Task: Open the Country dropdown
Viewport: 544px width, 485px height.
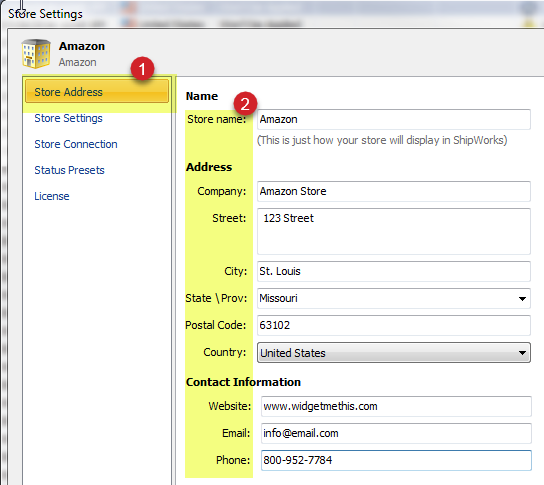Action: [x=394, y=352]
